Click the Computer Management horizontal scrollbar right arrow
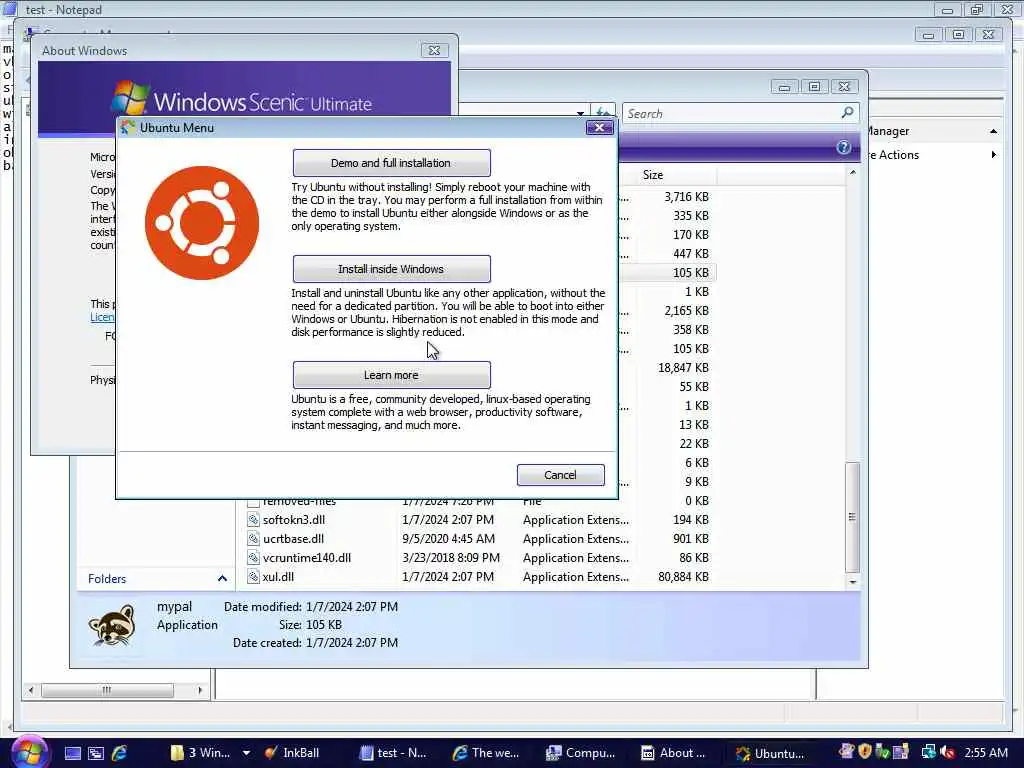 coord(200,690)
